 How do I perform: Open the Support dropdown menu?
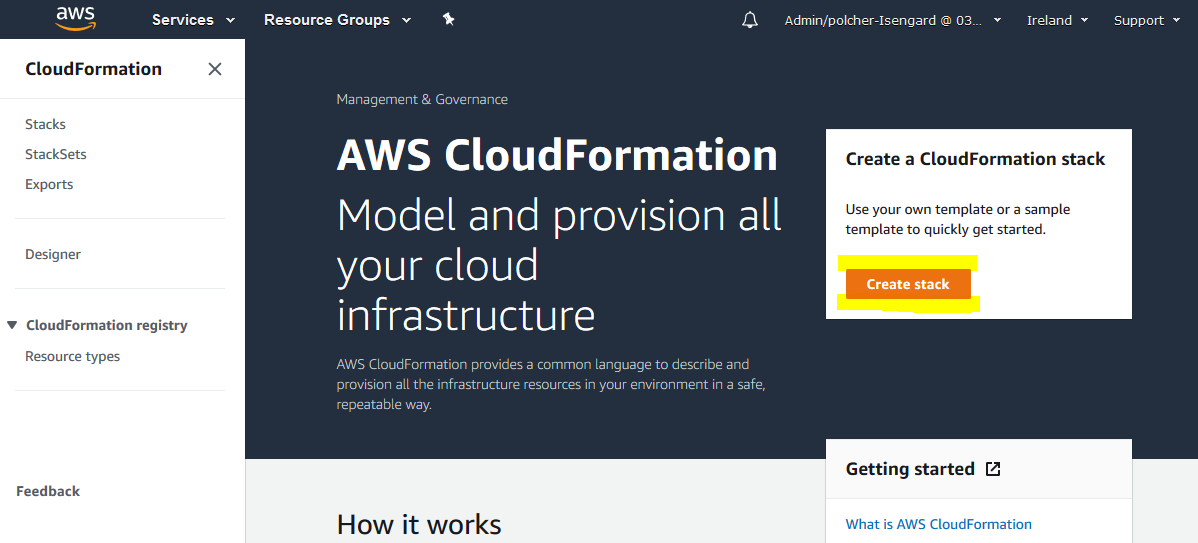coord(1147,21)
